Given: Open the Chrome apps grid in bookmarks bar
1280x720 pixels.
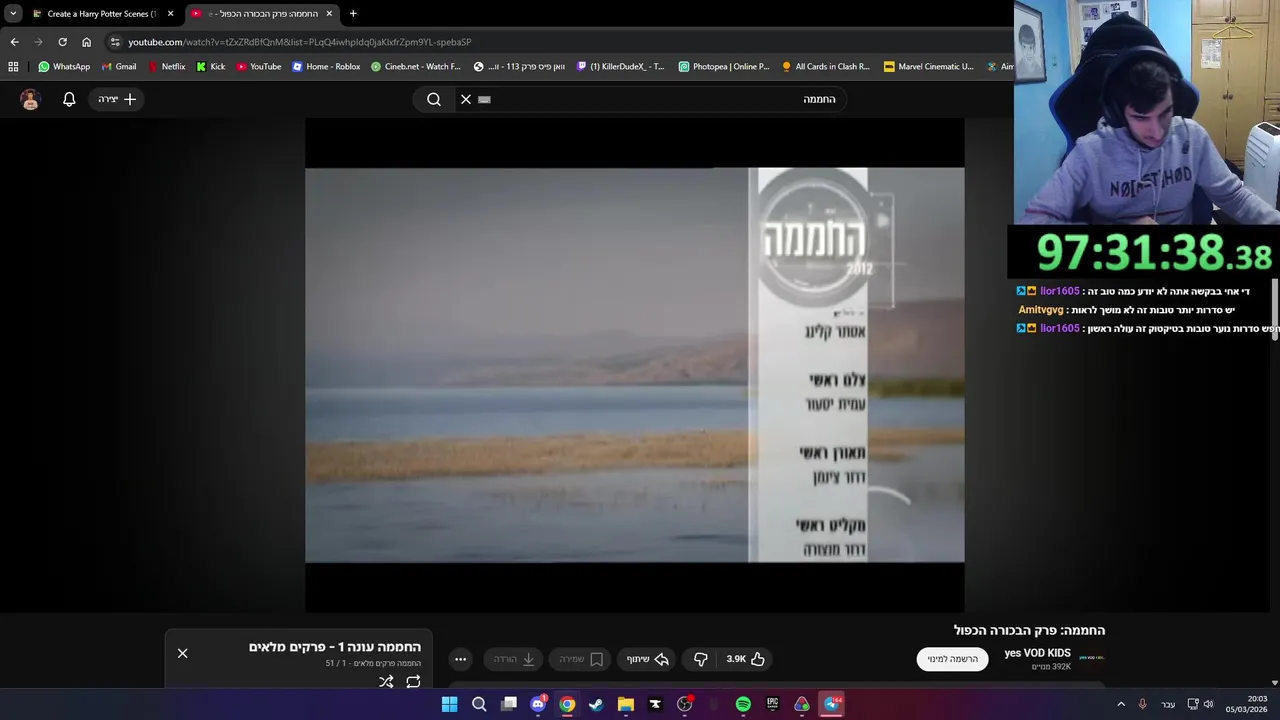Looking at the screenshot, I should point(13,67).
